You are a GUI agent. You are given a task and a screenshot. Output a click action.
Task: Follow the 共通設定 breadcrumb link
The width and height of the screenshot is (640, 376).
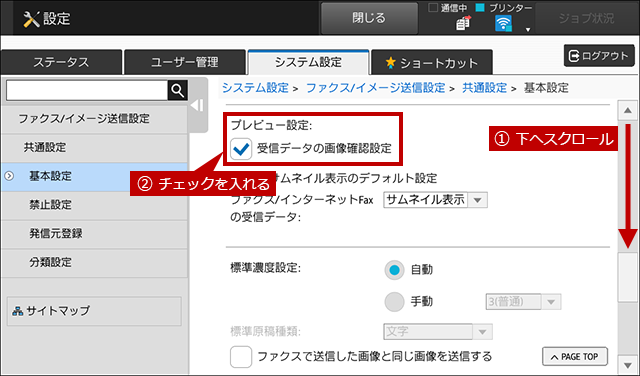[484, 88]
